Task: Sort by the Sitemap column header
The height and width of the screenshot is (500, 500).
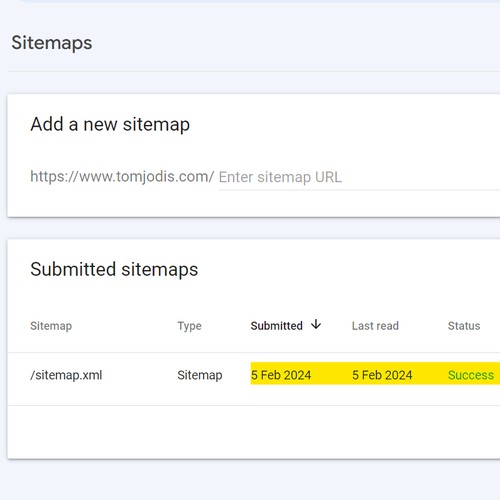Action: (51, 326)
